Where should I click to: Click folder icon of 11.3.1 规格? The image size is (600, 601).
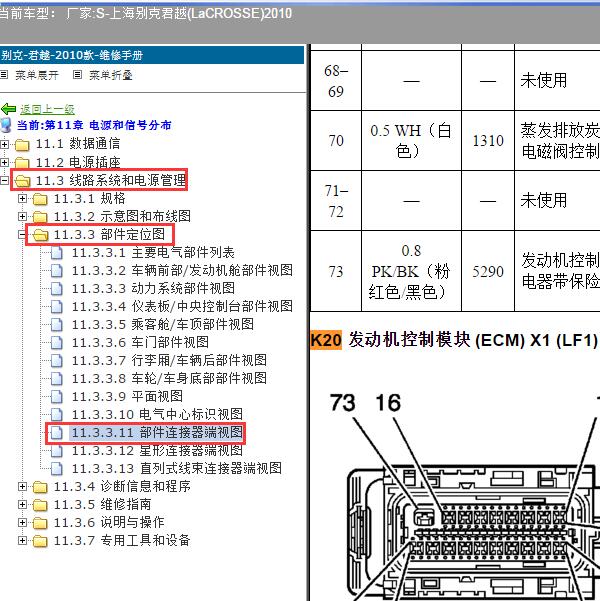[x=40, y=199]
